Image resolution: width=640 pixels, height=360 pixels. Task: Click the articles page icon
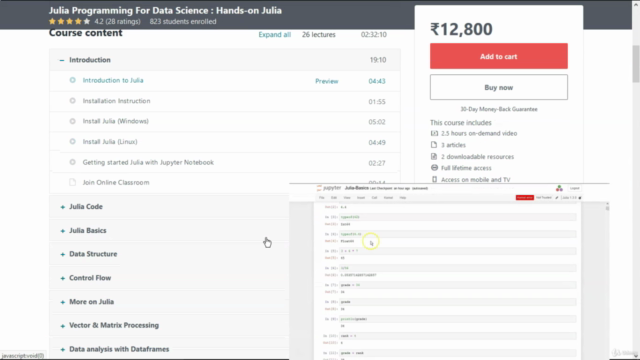pyautogui.click(x=434, y=144)
